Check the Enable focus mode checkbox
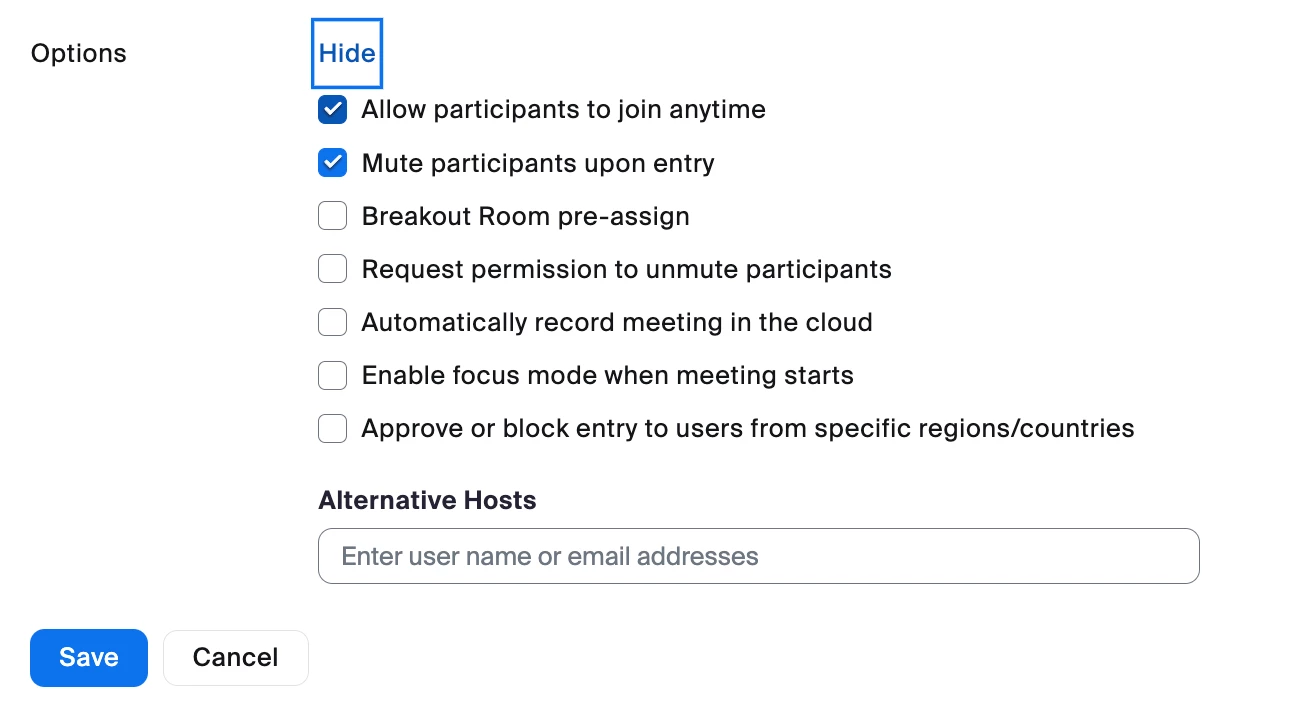Viewport: 1296px width, 722px height. pyautogui.click(x=332, y=375)
